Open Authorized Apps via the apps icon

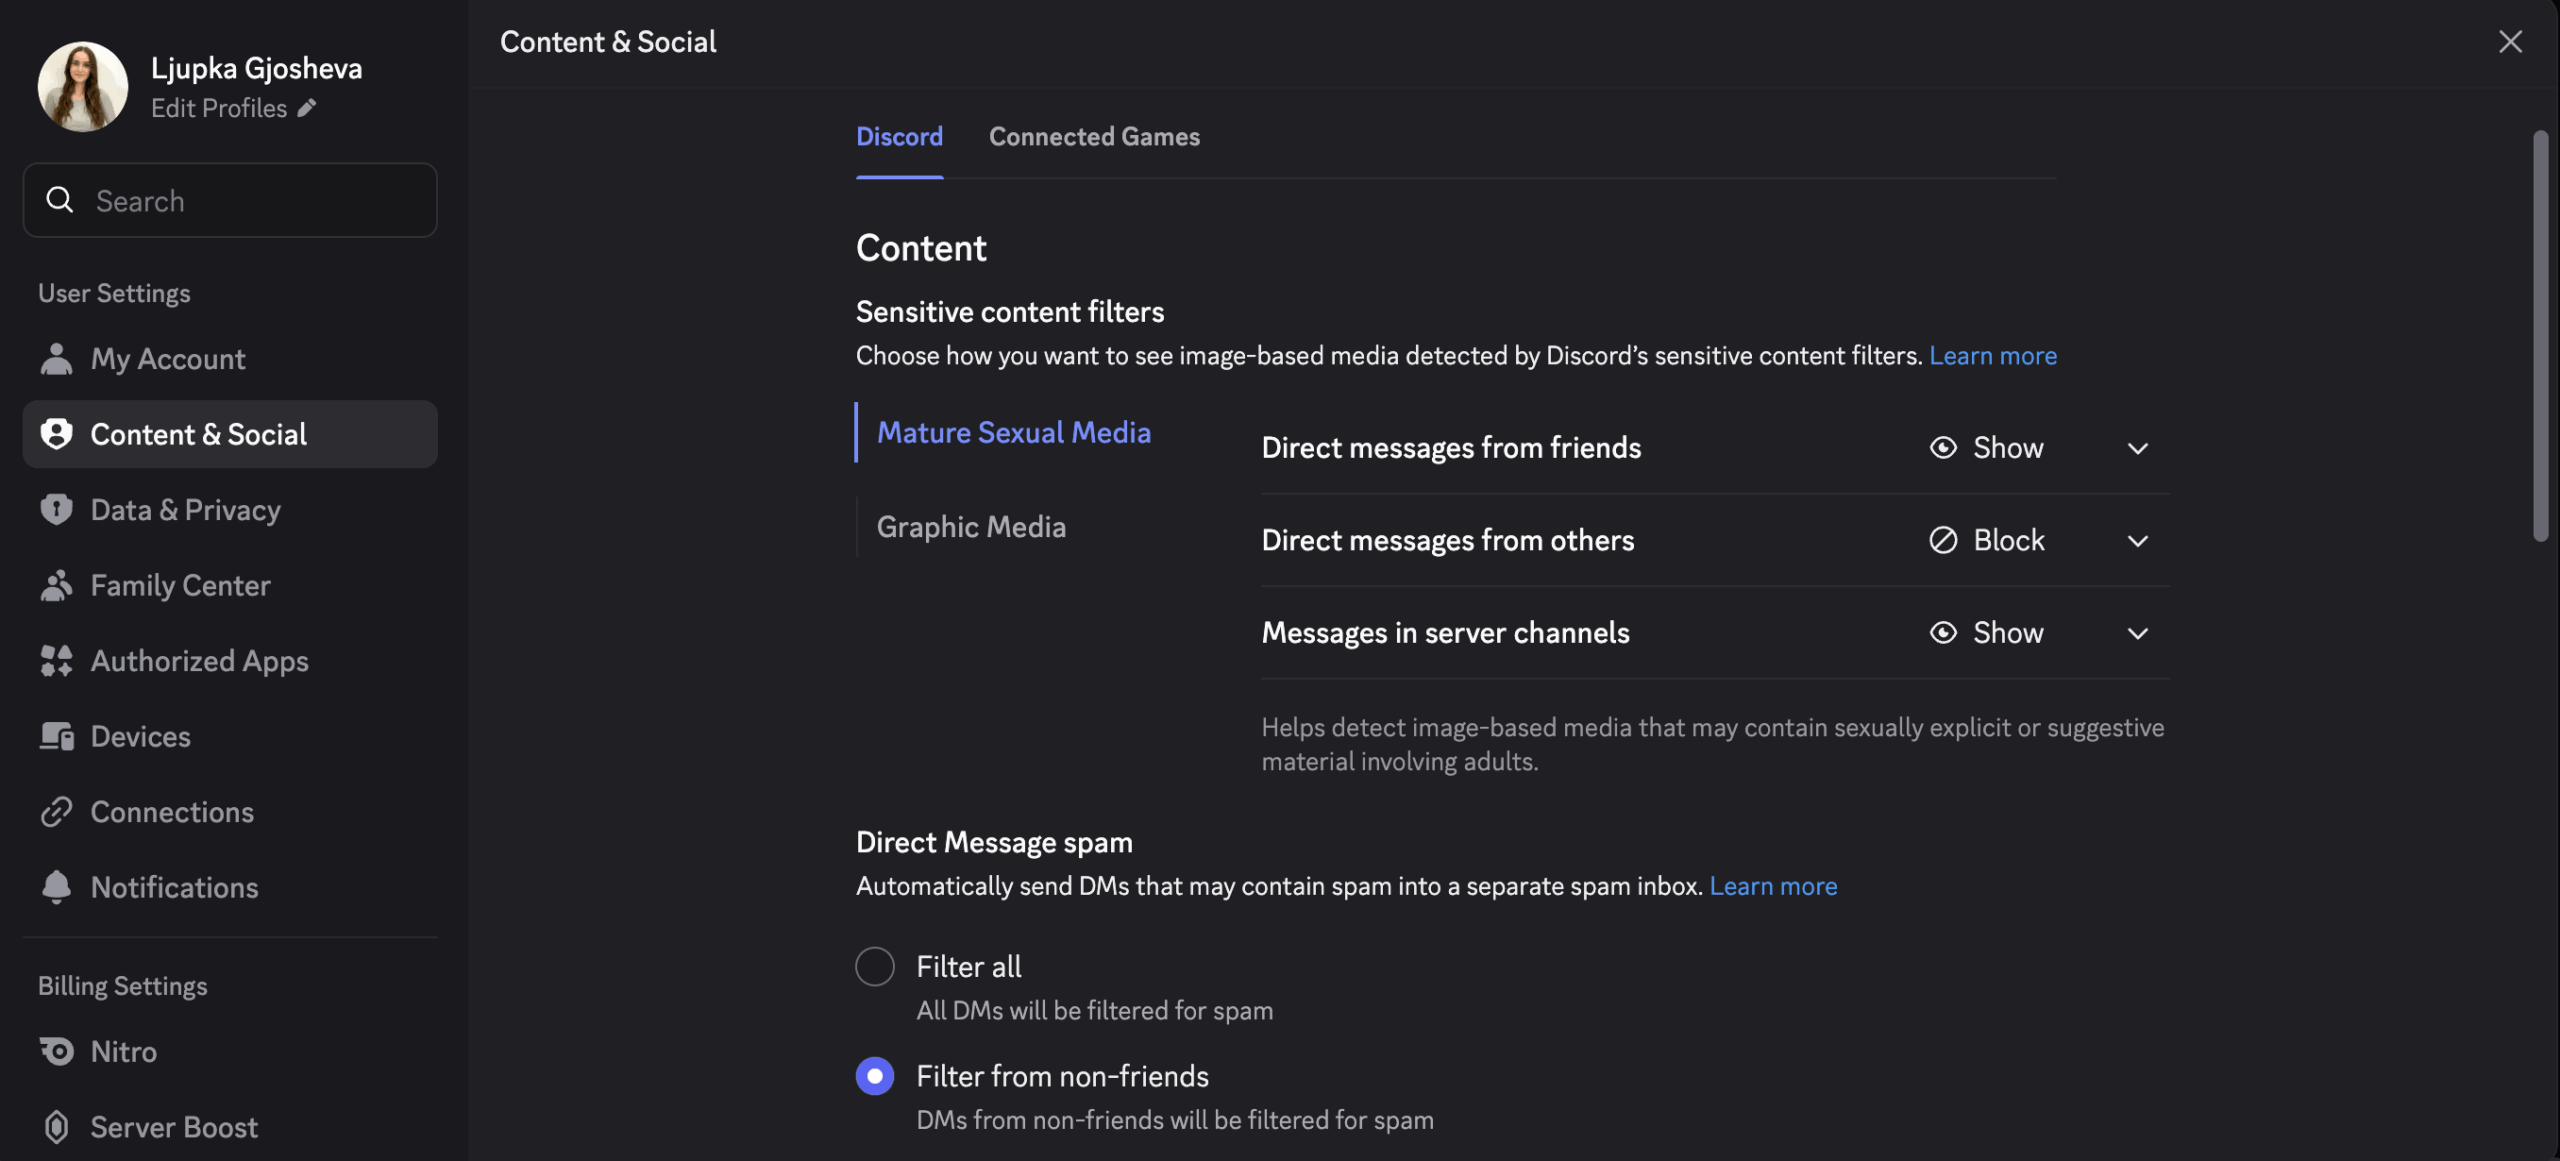[57, 660]
